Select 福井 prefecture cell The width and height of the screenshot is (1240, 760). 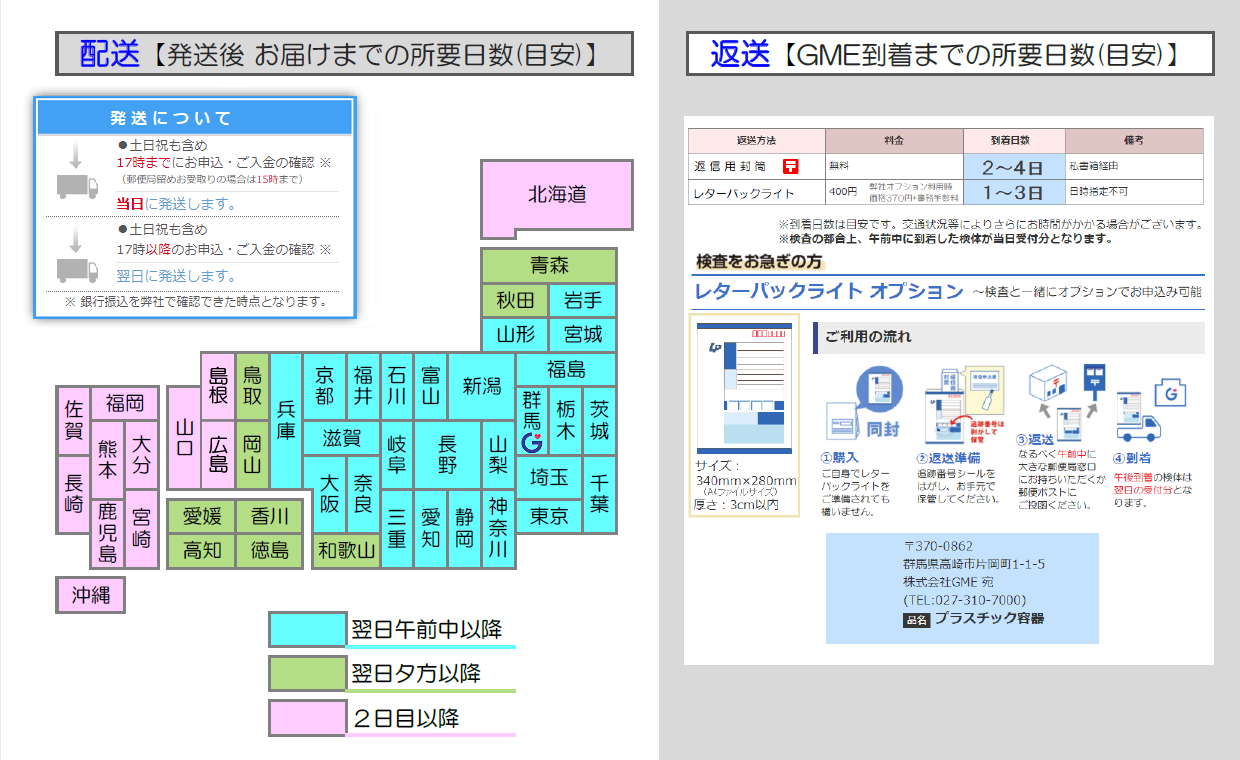coord(363,386)
